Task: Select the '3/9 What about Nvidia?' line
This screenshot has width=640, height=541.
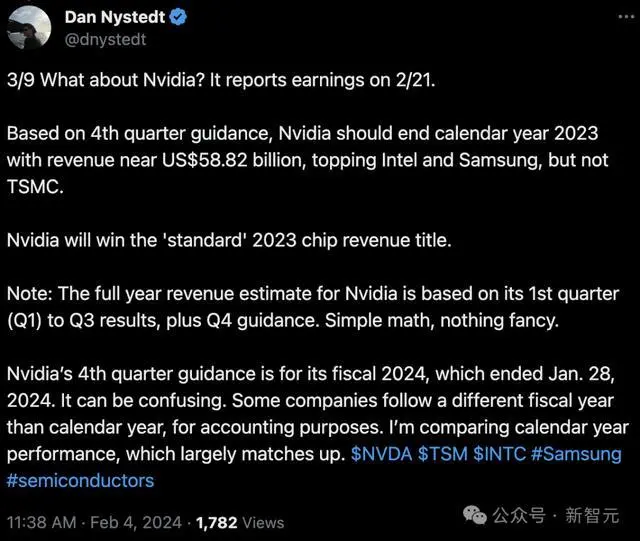Action: [x=221, y=80]
